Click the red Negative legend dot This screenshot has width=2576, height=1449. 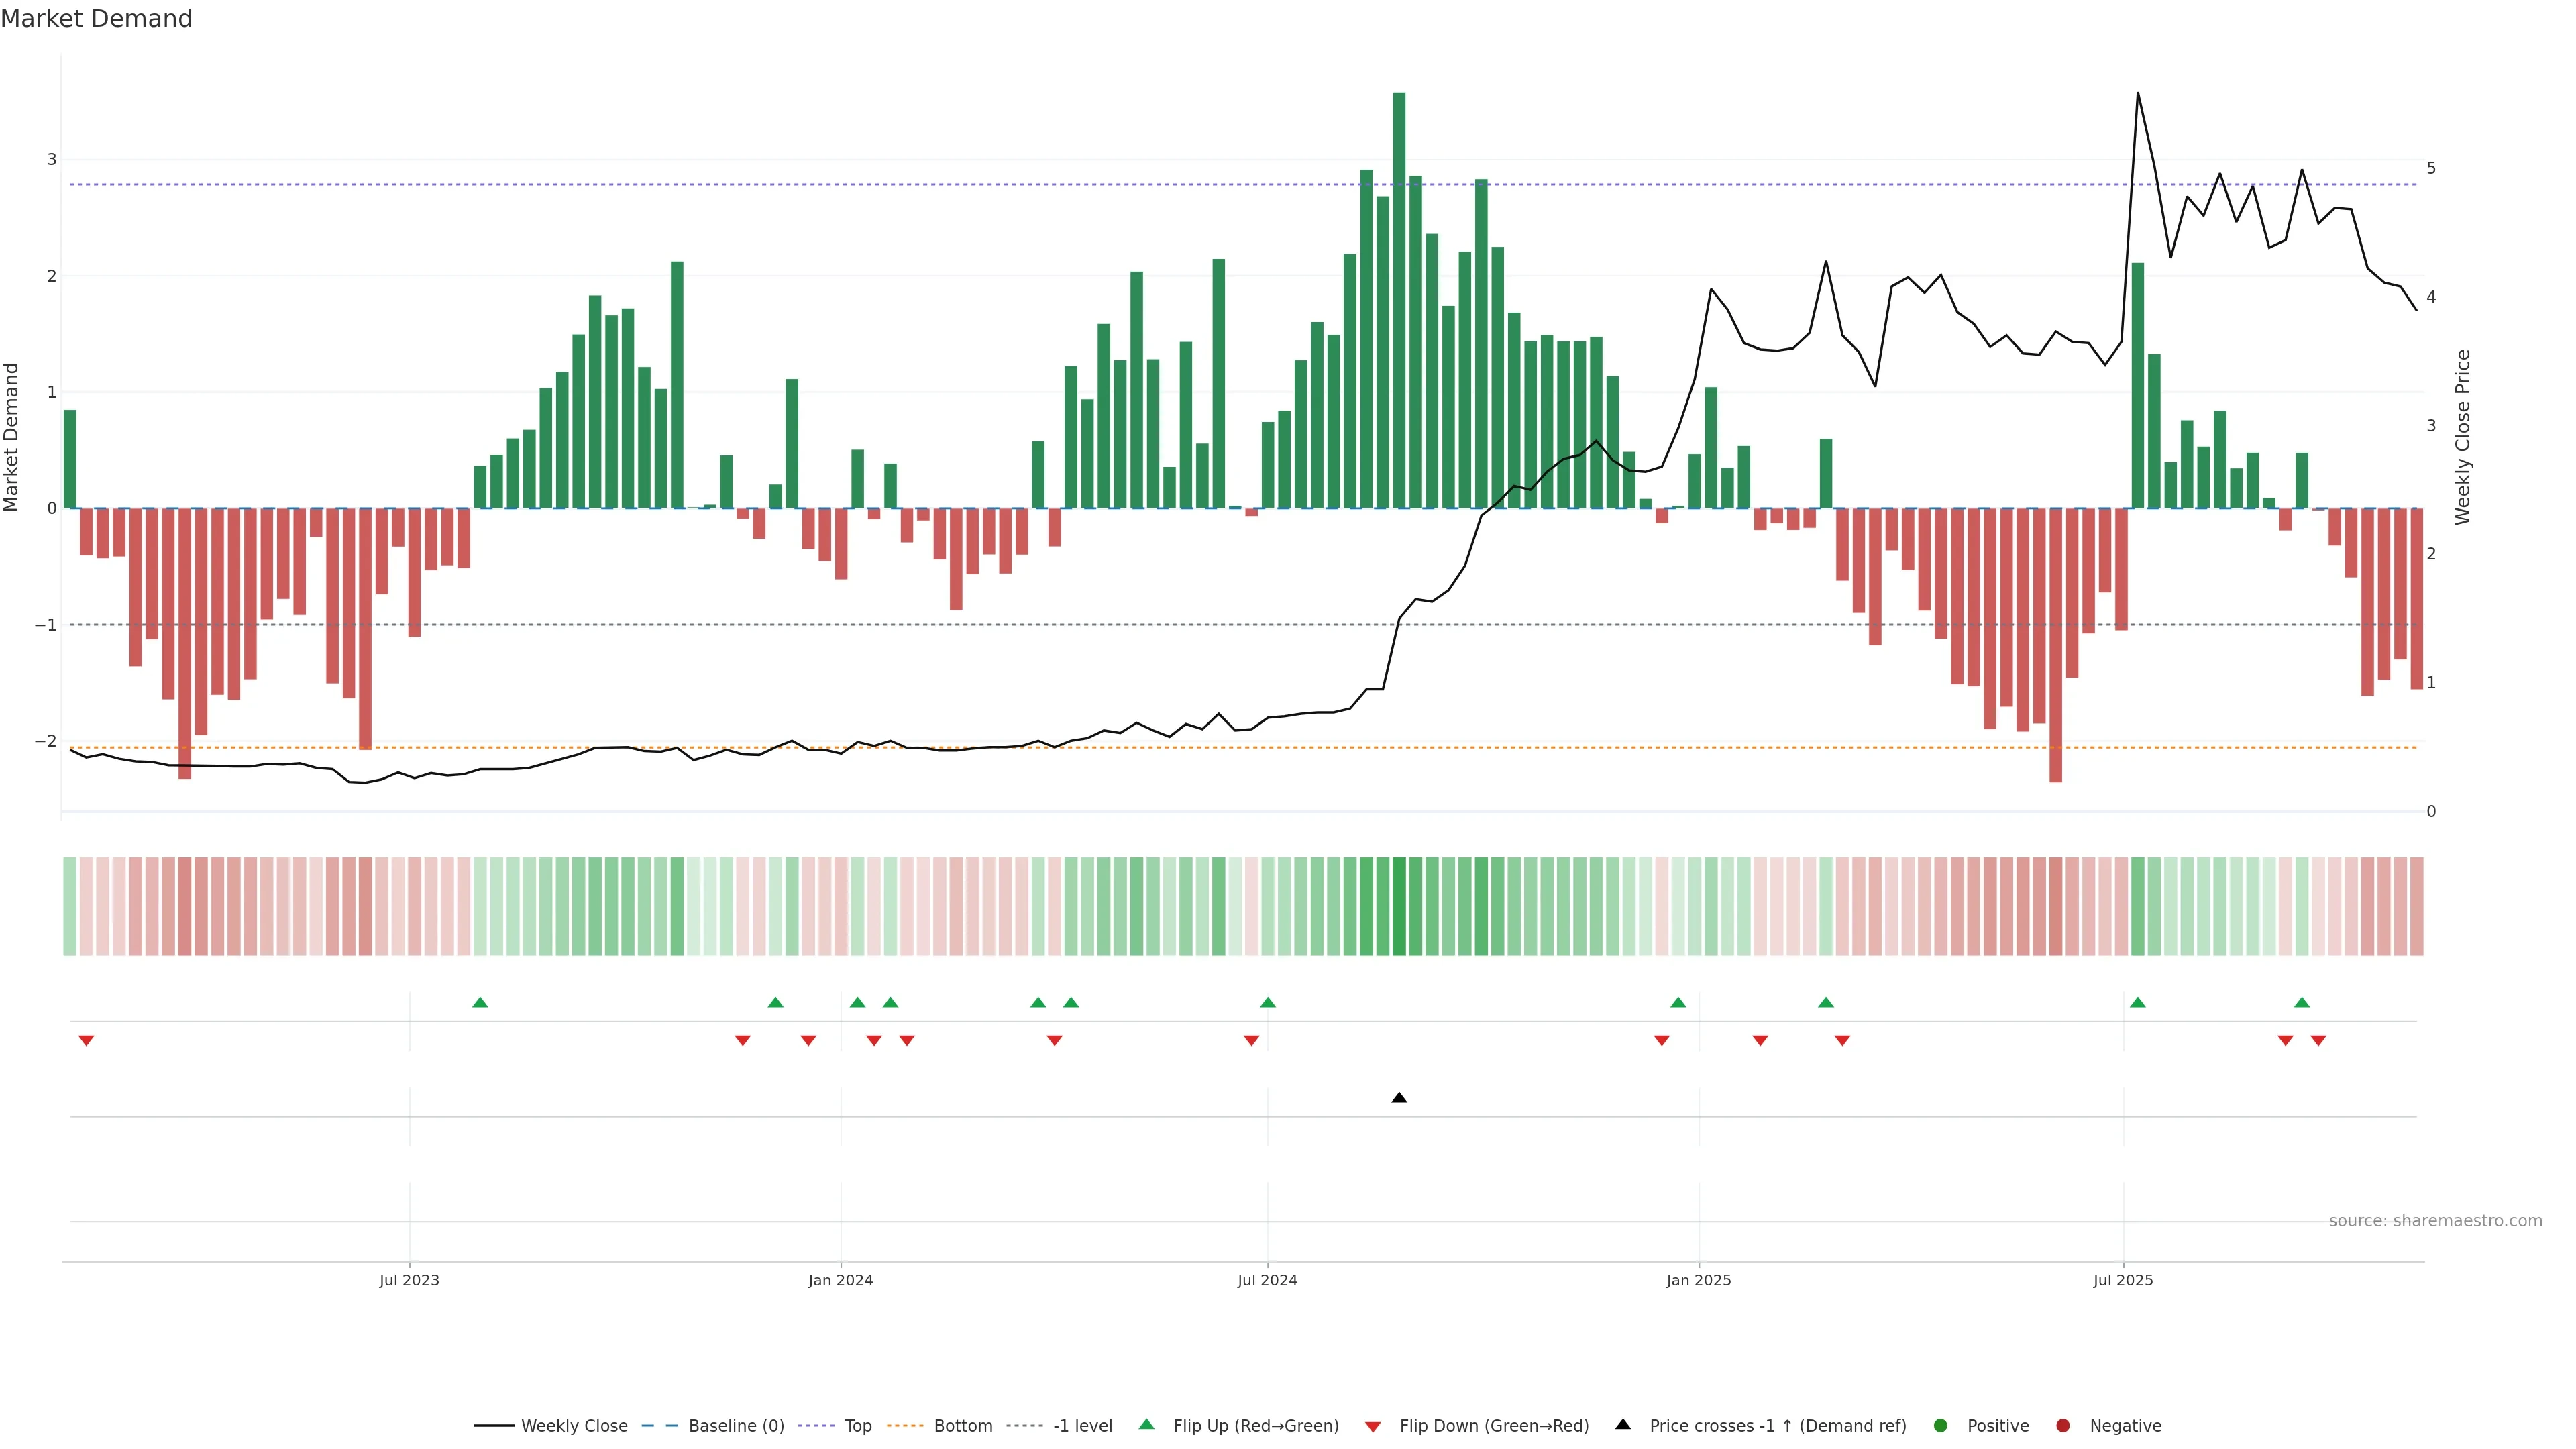coord(2063,1426)
